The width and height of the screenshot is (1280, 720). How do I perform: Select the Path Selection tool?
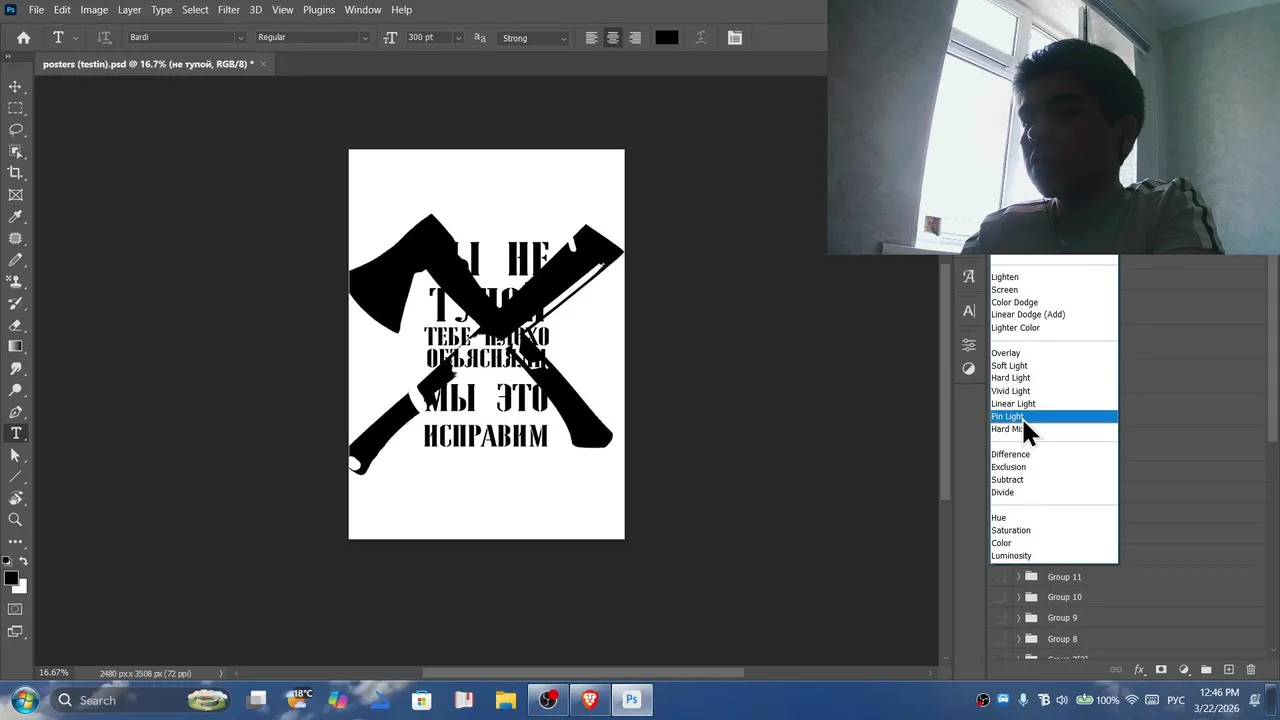15,455
